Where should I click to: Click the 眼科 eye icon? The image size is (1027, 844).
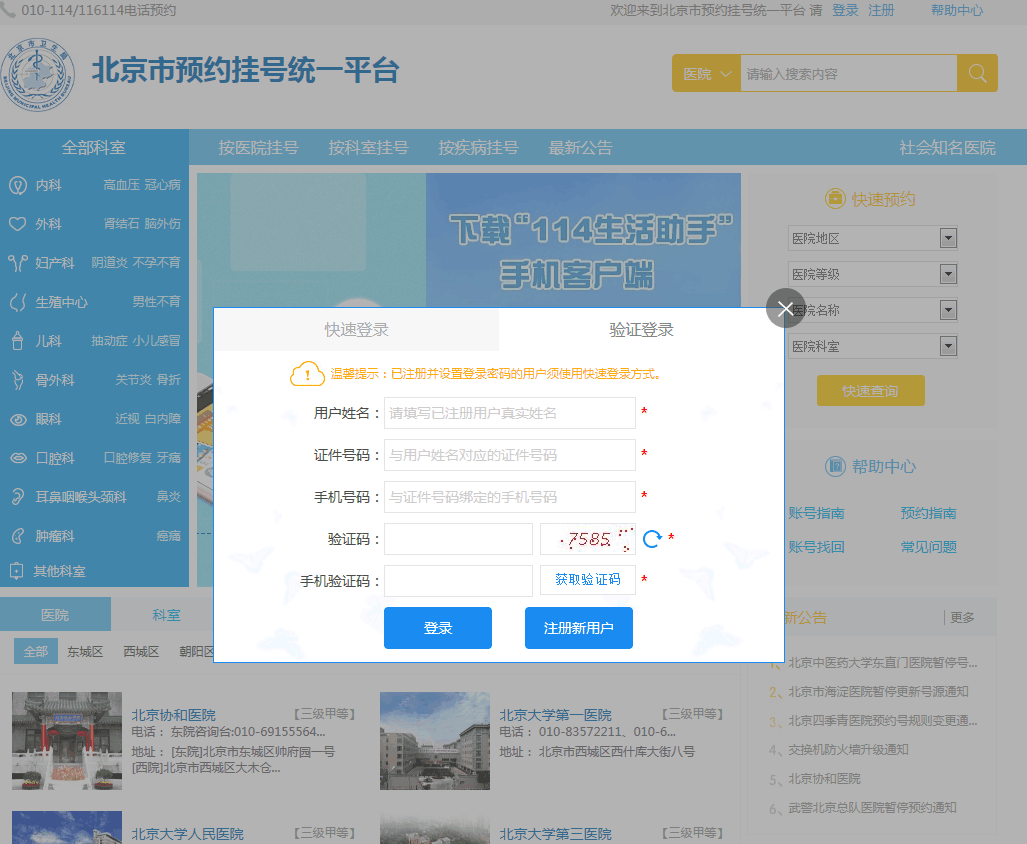pos(18,419)
